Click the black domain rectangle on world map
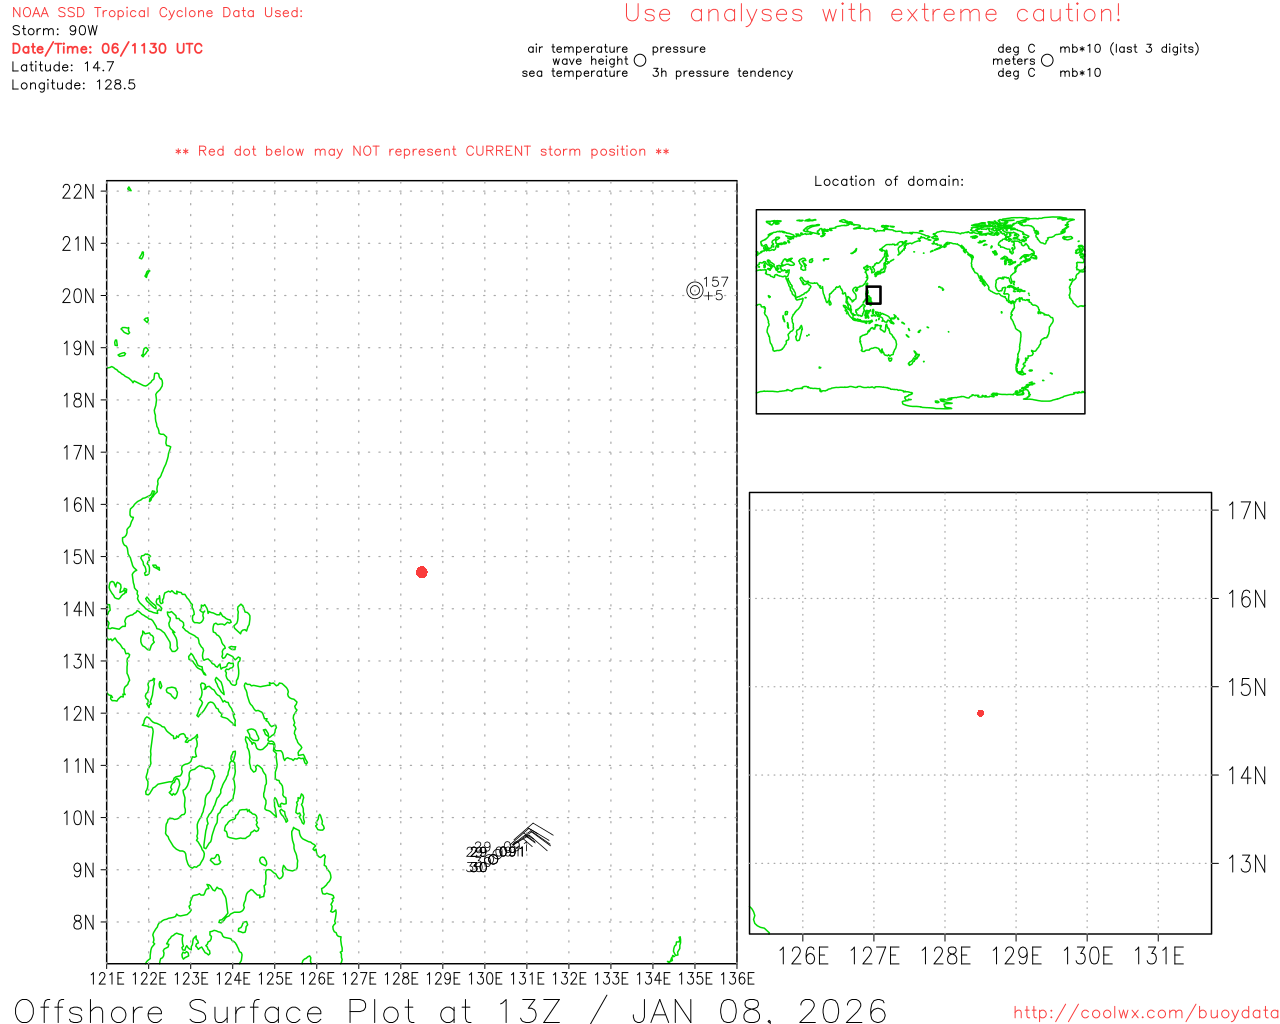The height and width of the screenshot is (1024, 1280). point(873,295)
